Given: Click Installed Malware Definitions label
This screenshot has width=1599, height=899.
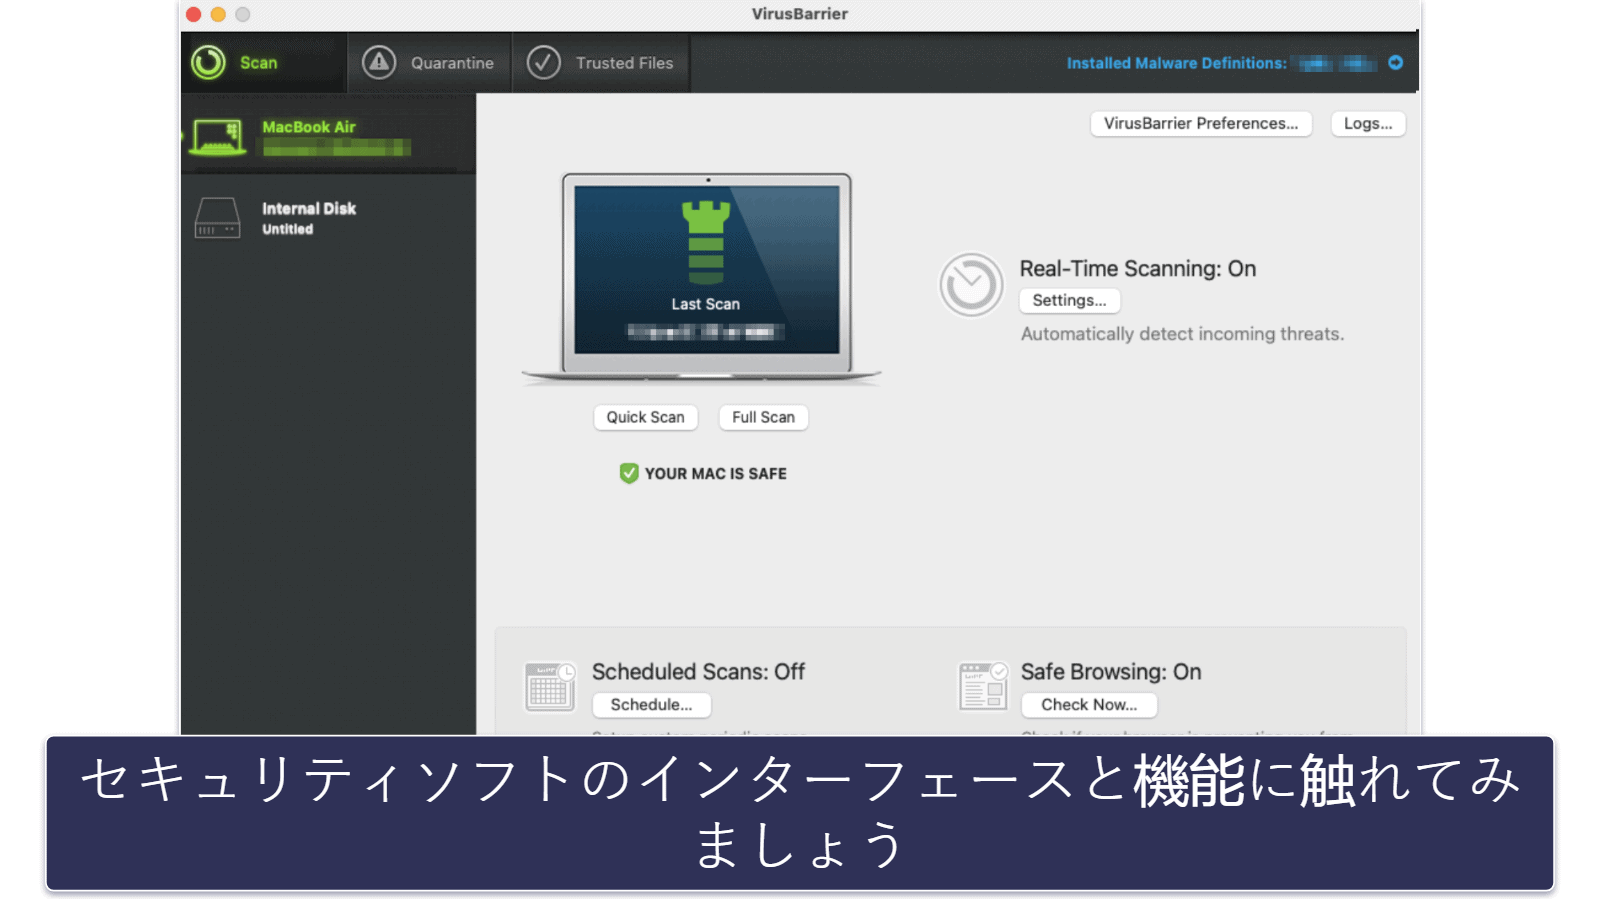Looking at the screenshot, I should tap(1176, 63).
